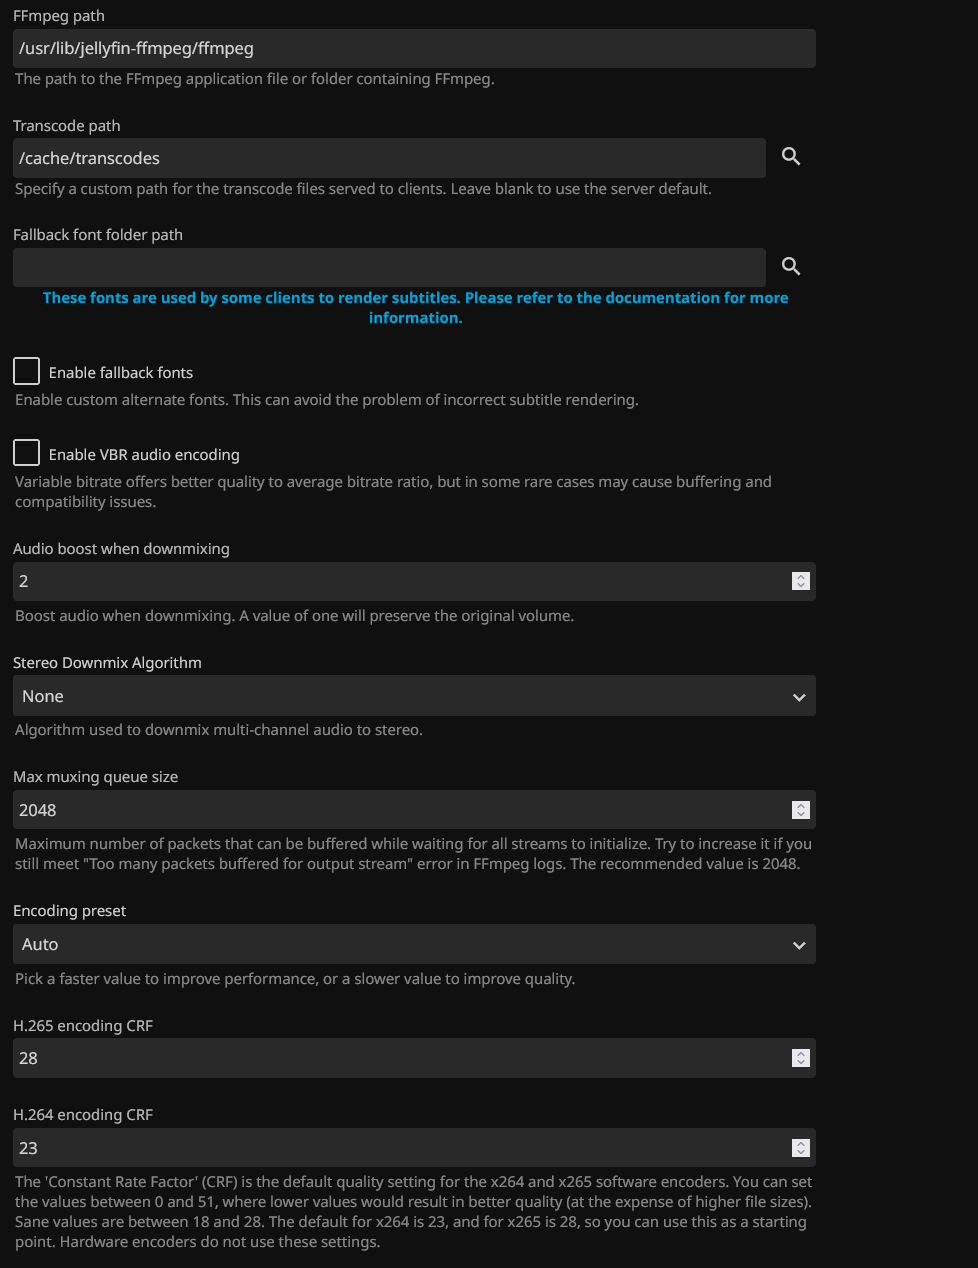978x1268 pixels.
Task: Click the Fallback font folder path field
Action: (389, 267)
